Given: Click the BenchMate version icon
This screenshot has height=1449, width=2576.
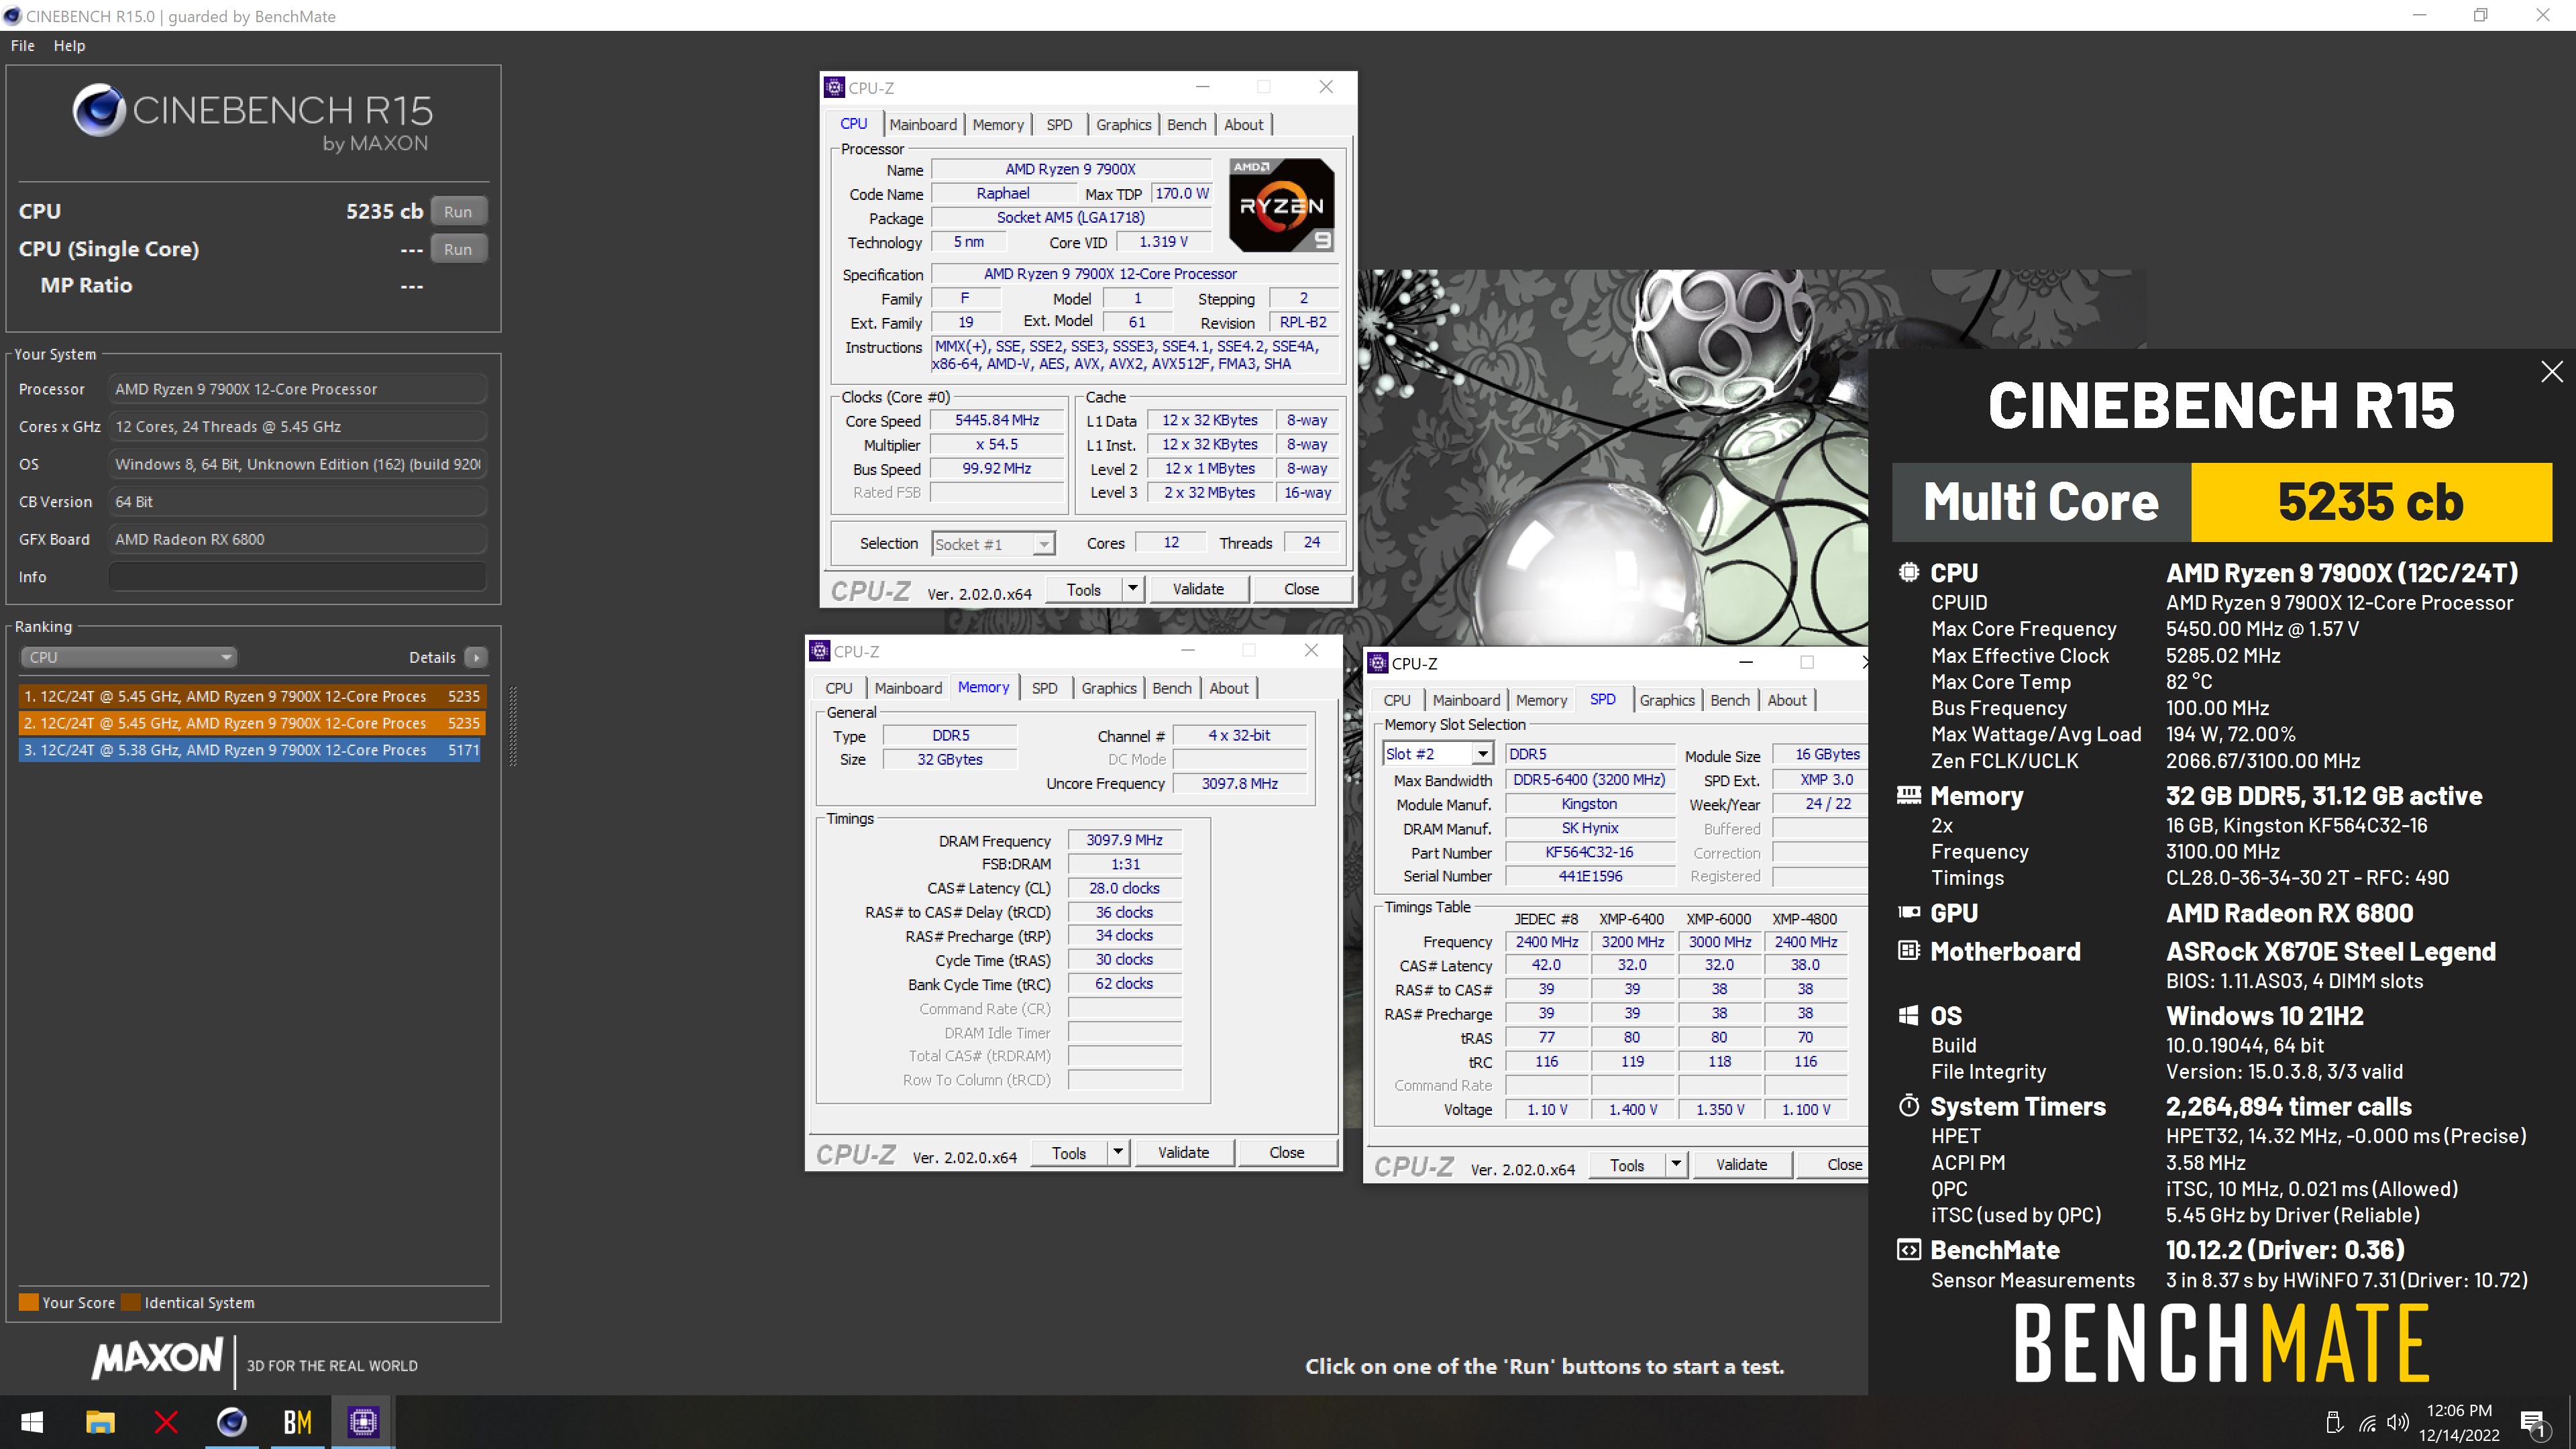Looking at the screenshot, I should (x=1908, y=1249).
